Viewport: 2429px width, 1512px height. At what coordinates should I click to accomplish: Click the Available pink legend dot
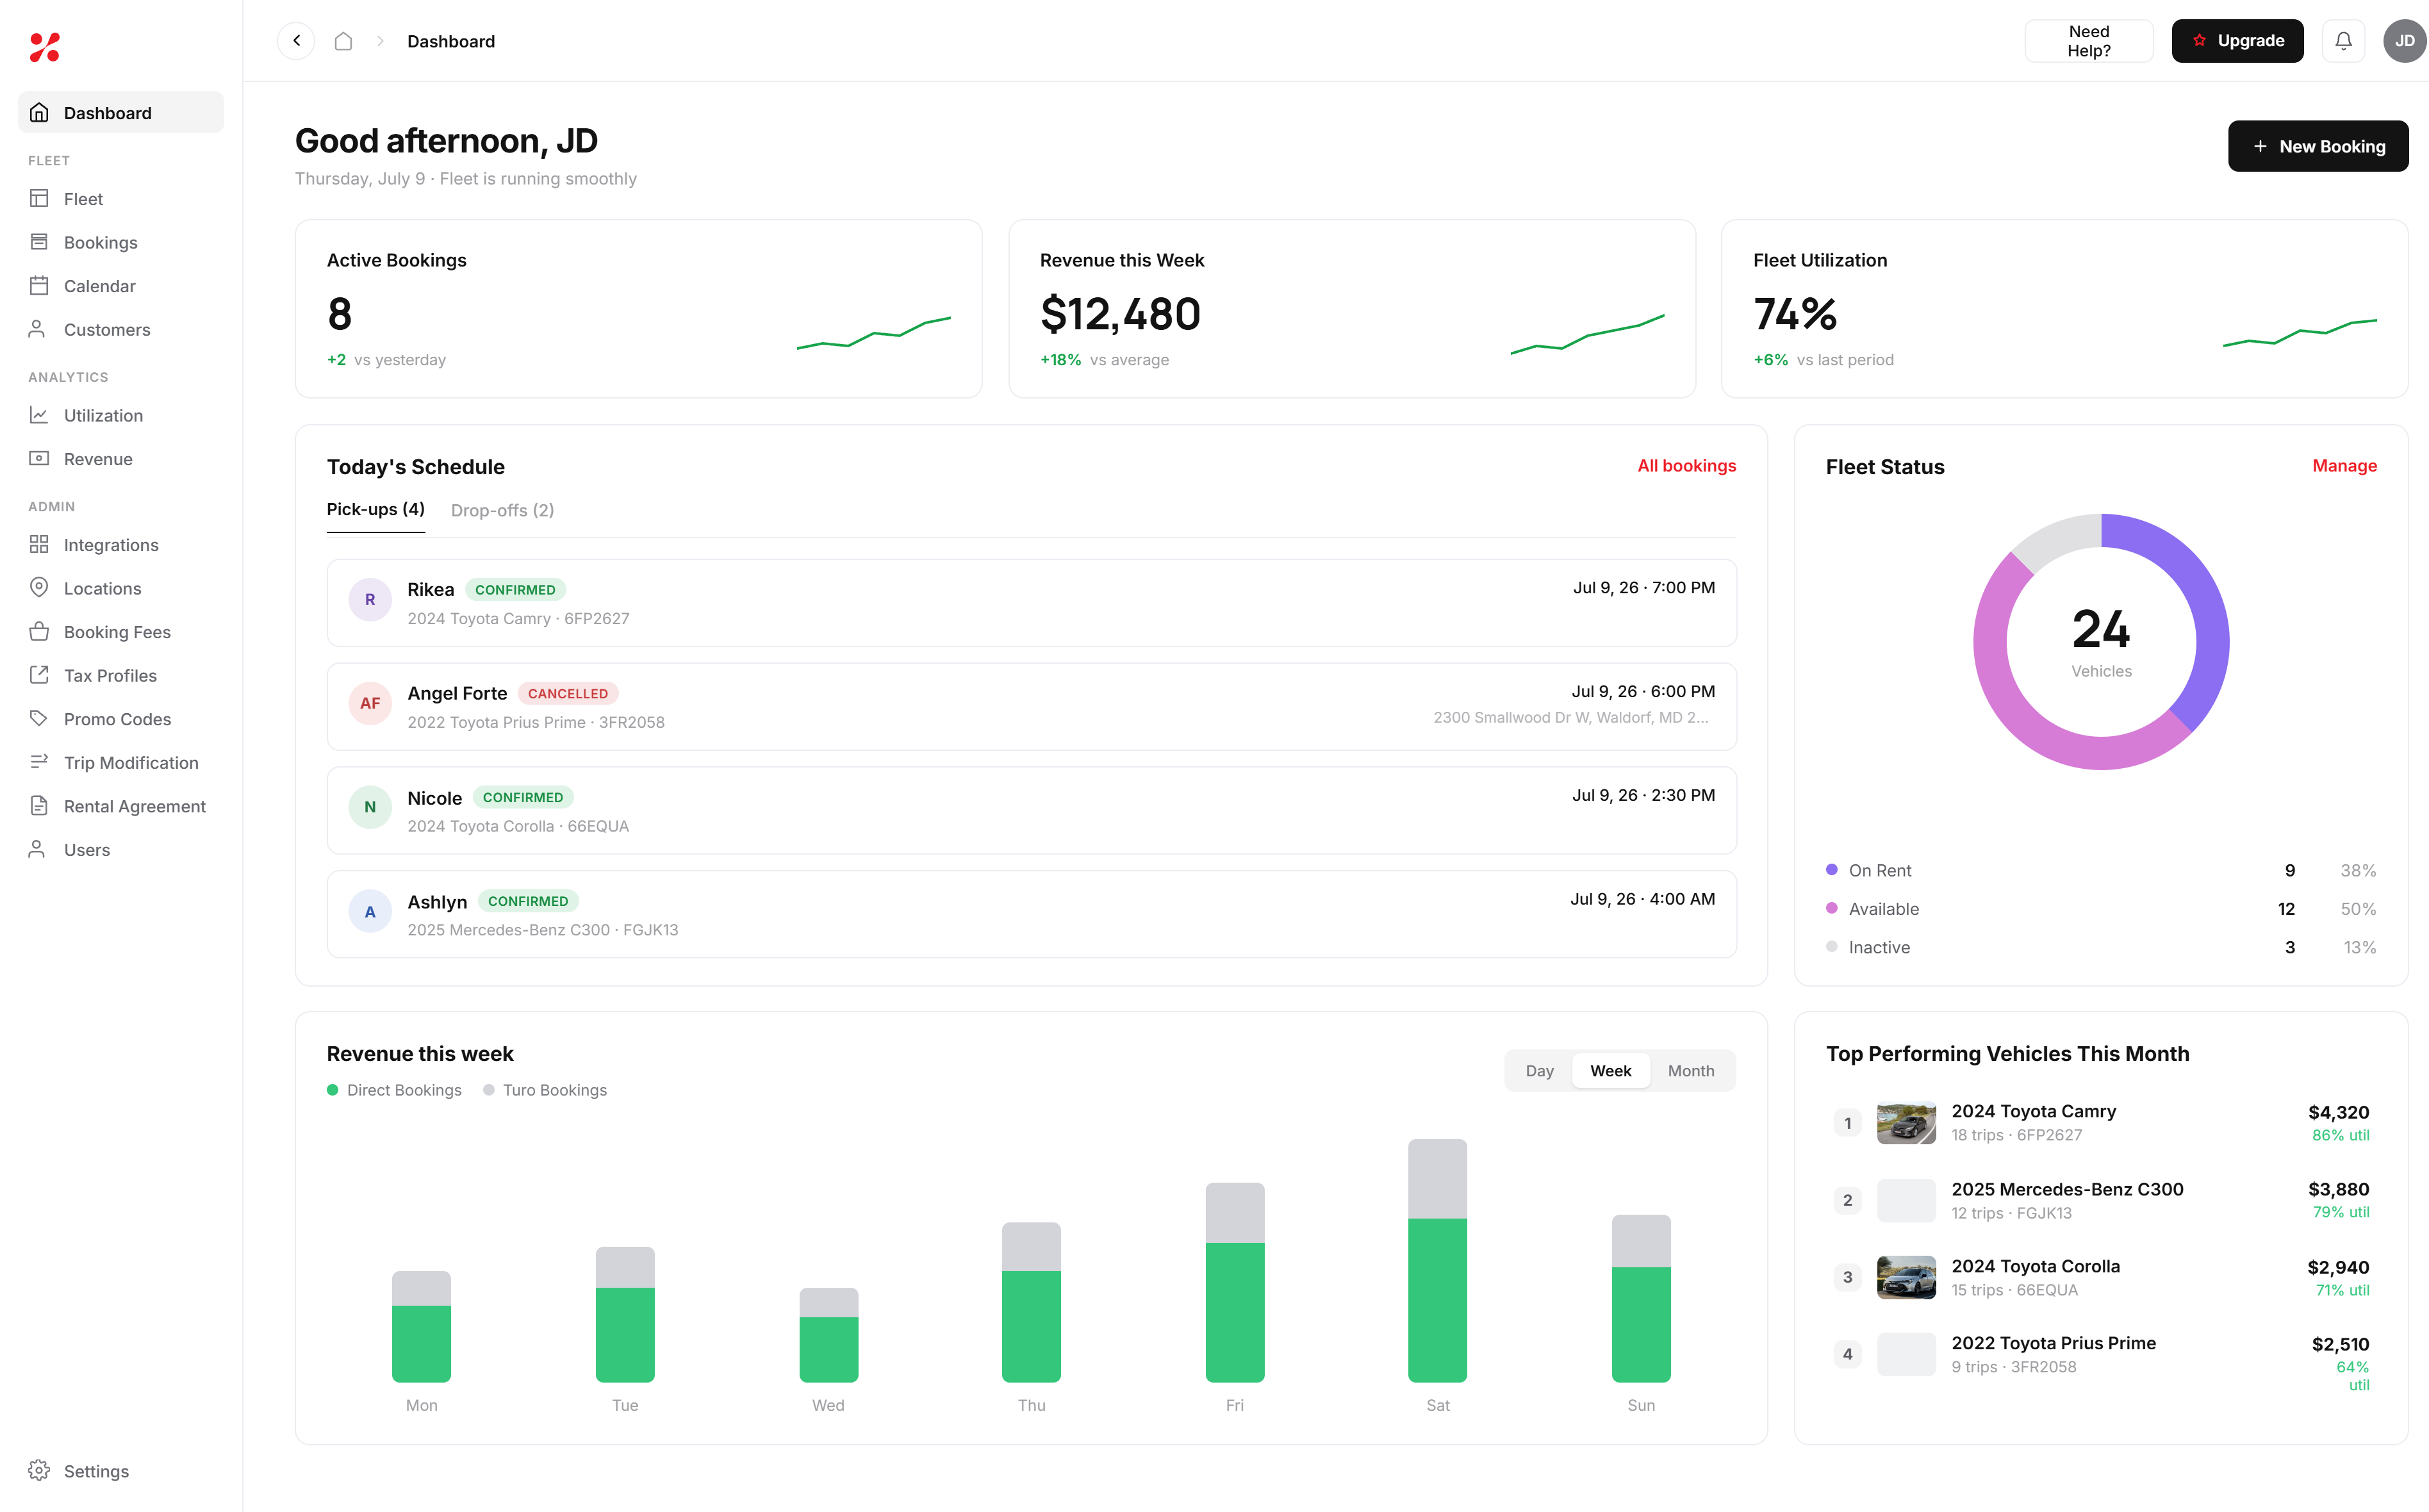1831,908
